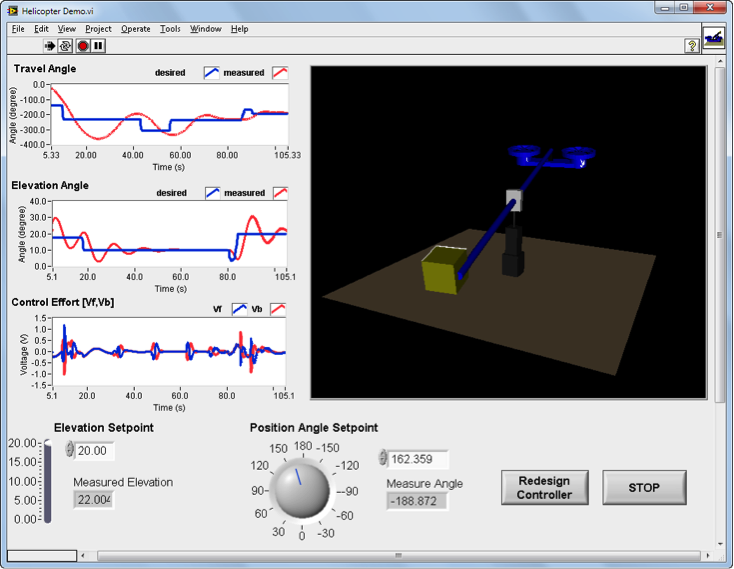The image size is (734, 569).
Task: Click the Travel Angle desired plot legend icon
Action: [213, 73]
